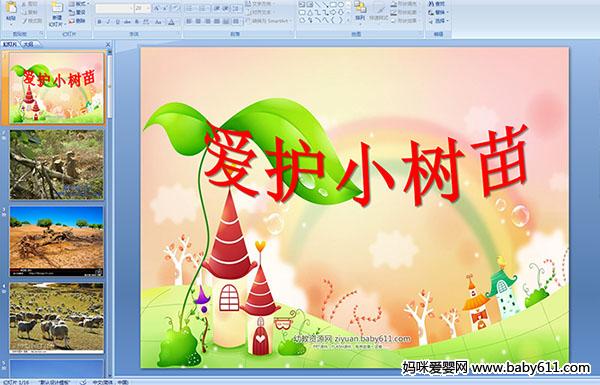Click the Replace icon in Editing group

pos(437,12)
